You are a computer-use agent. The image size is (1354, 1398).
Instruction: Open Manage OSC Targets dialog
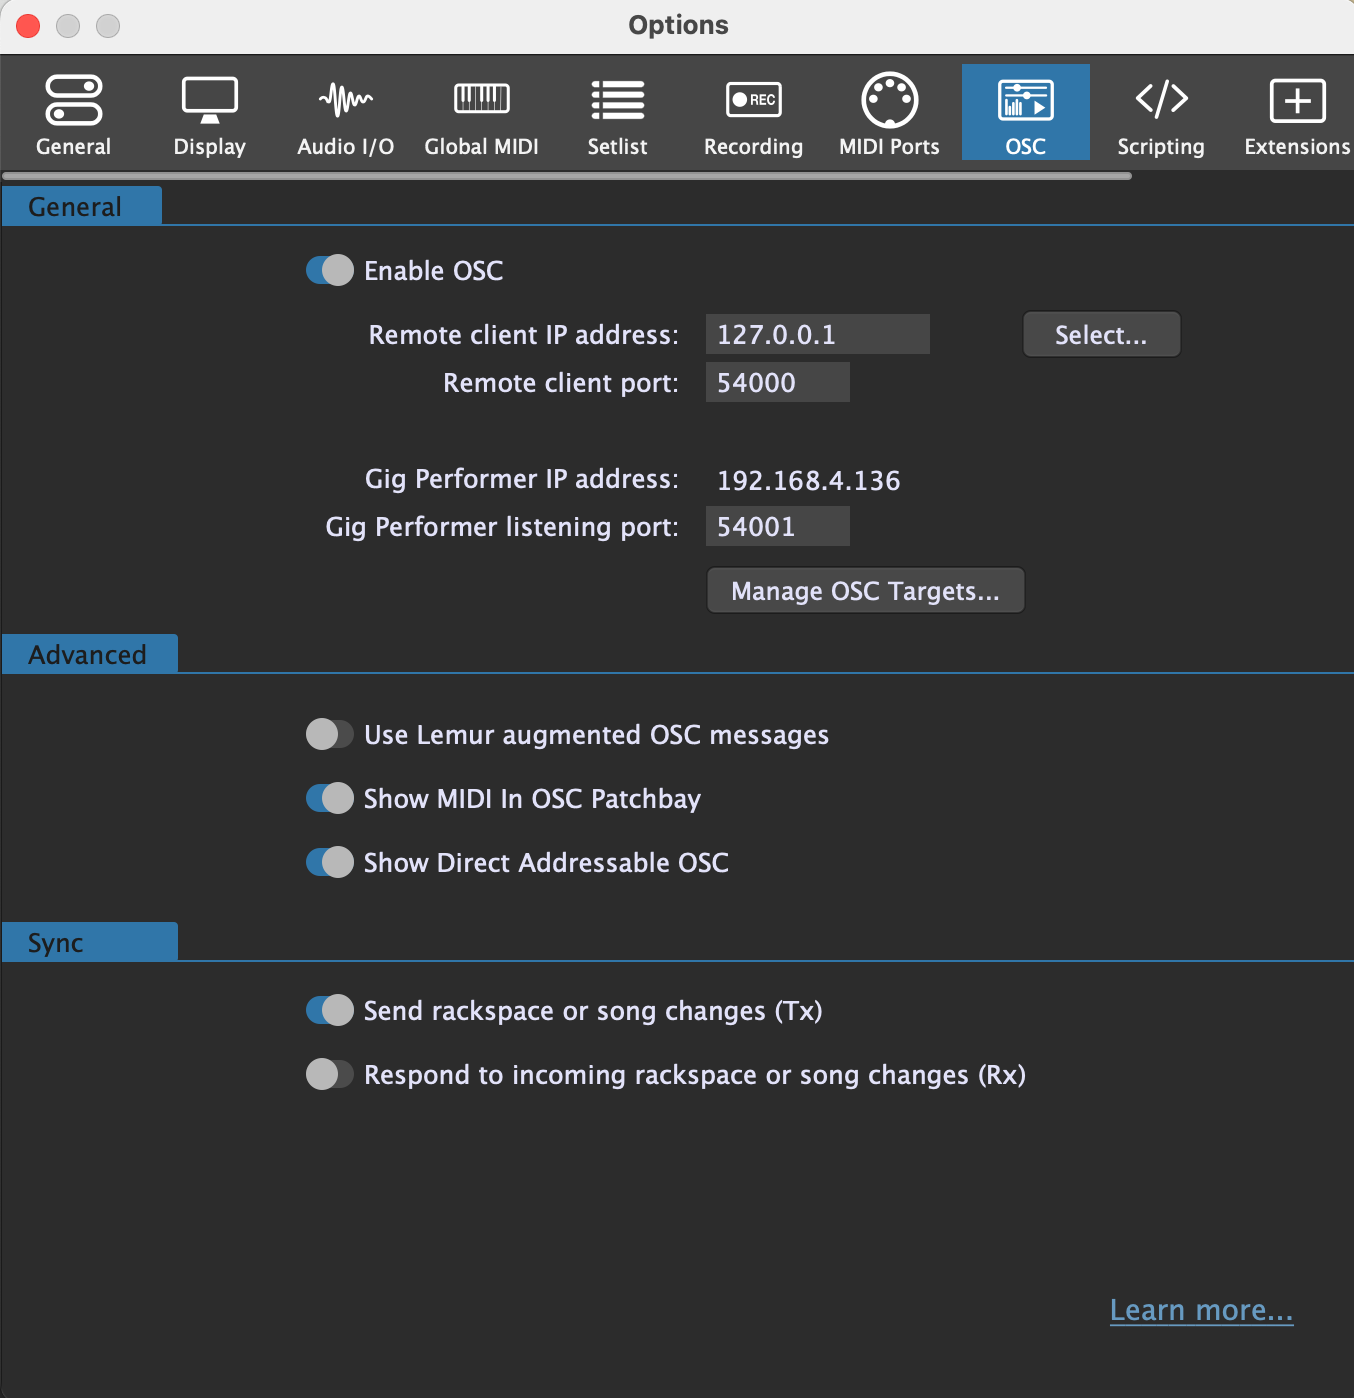pyautogui.click(x=865, y=590)
